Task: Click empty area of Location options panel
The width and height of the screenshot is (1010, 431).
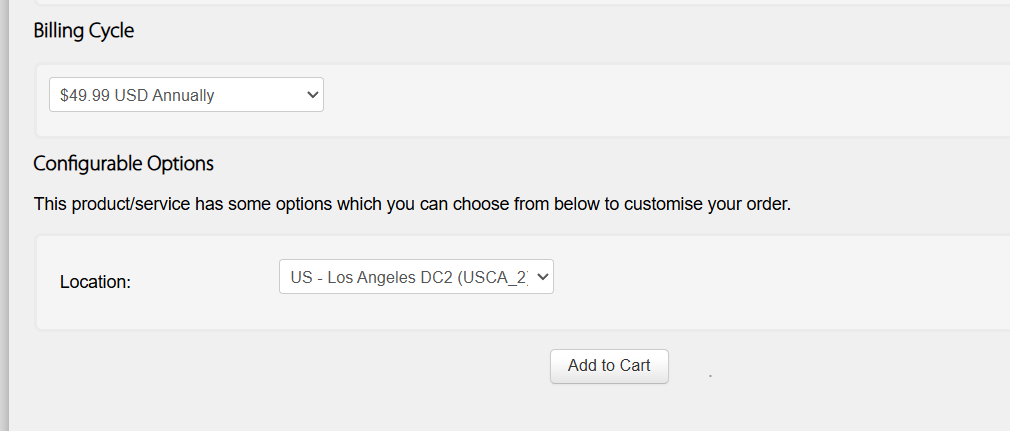Action: [773, 283]
